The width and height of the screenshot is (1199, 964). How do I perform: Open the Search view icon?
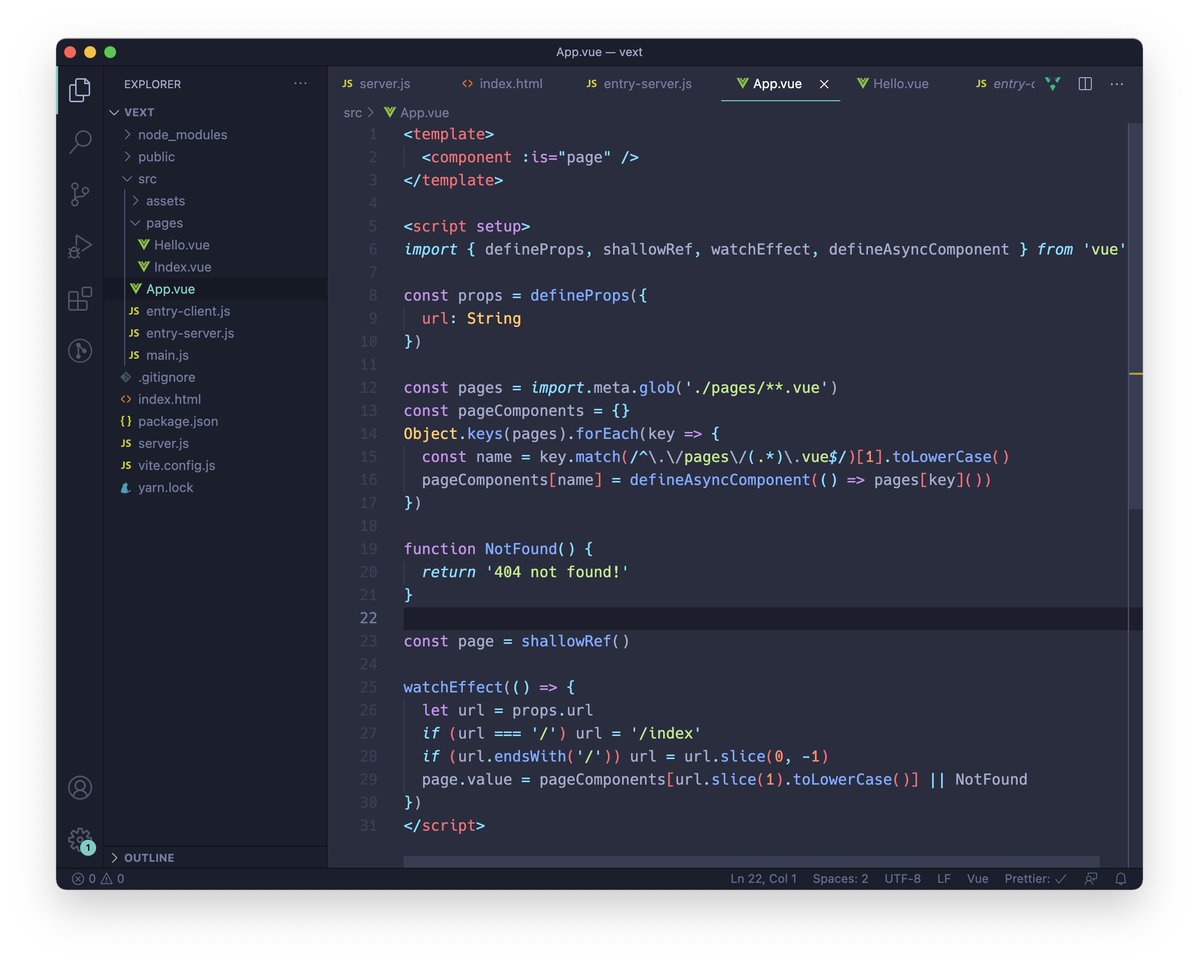(80, 141)
